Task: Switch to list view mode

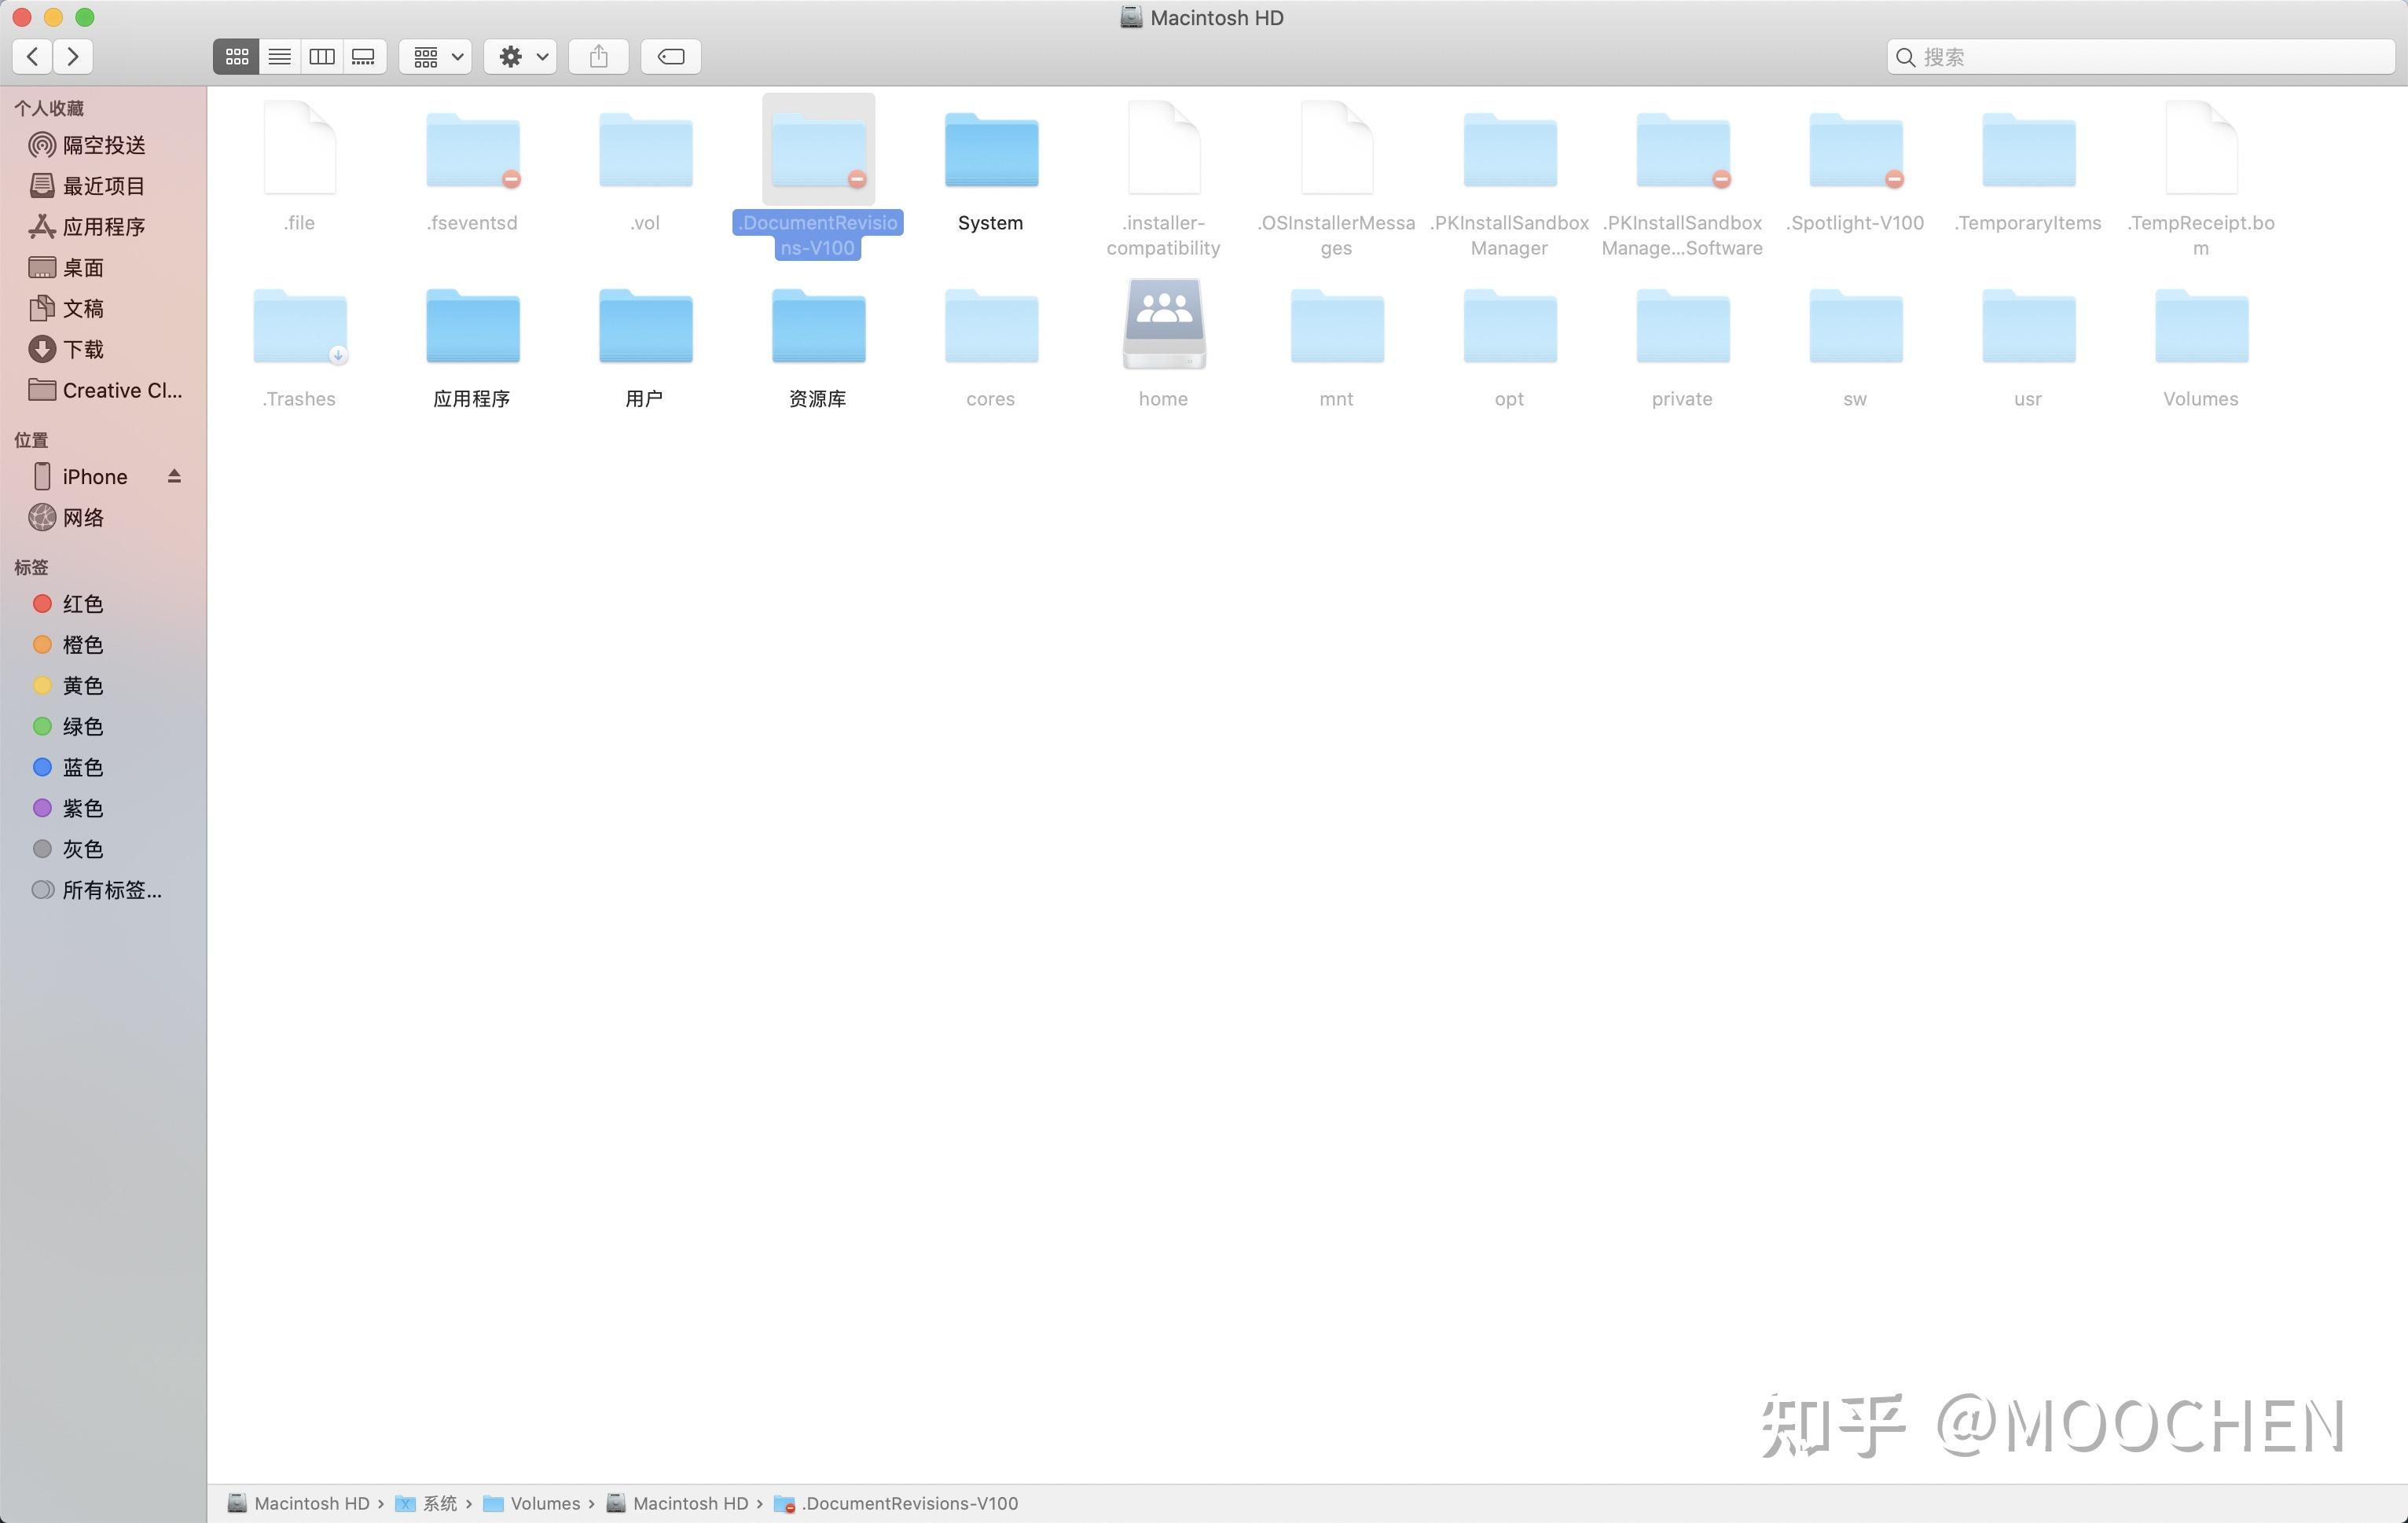Action: [279, 57]
